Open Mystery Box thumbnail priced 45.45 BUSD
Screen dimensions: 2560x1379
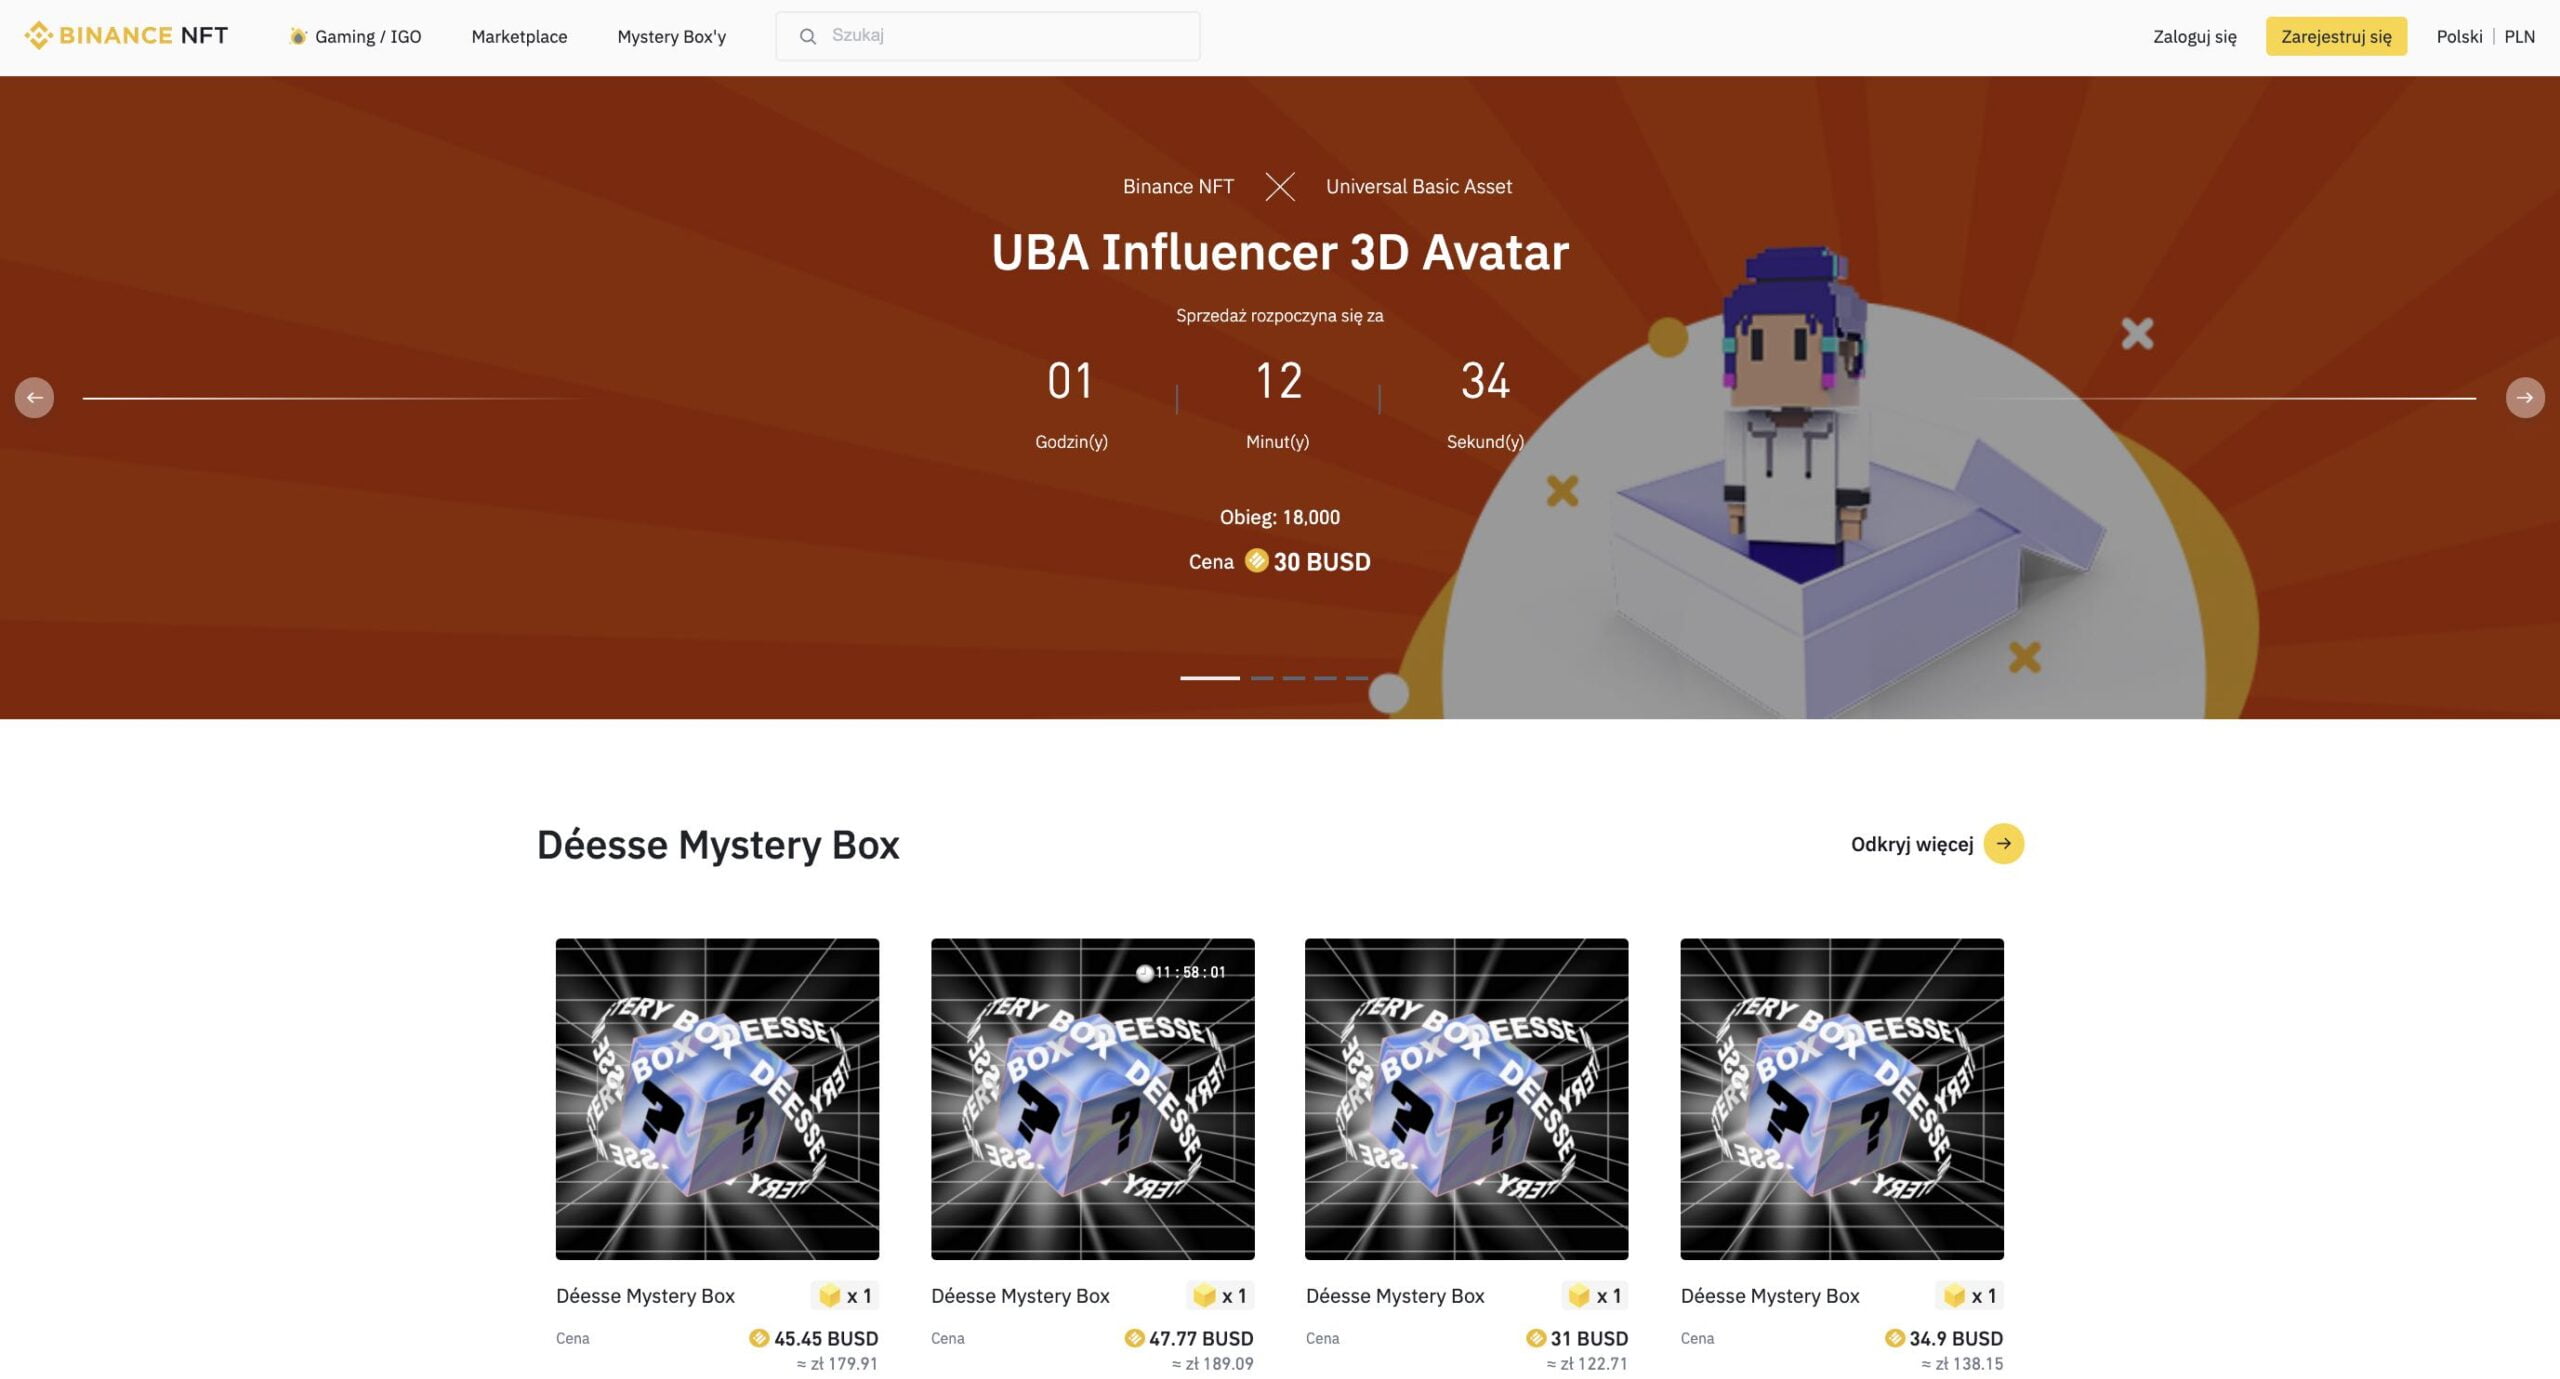point(717,1099)
